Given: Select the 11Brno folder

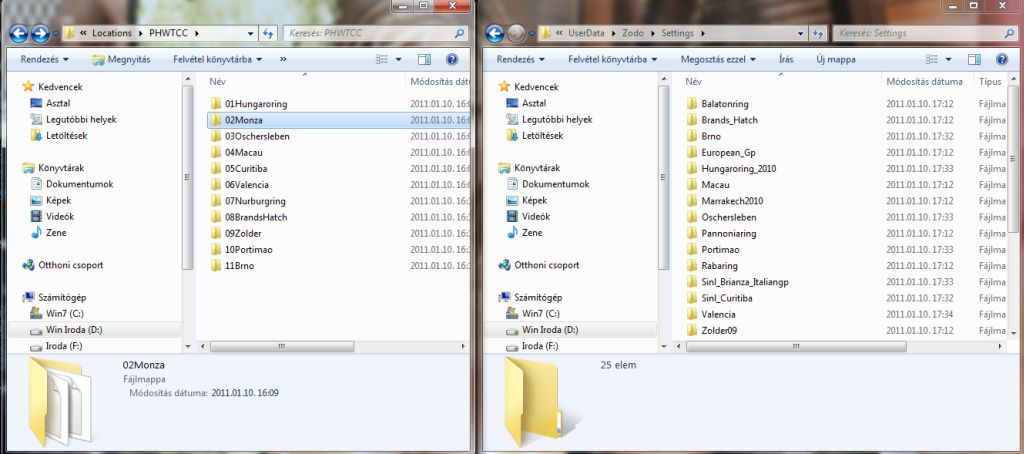Looking at the screenshot, I should click(239, 266).
